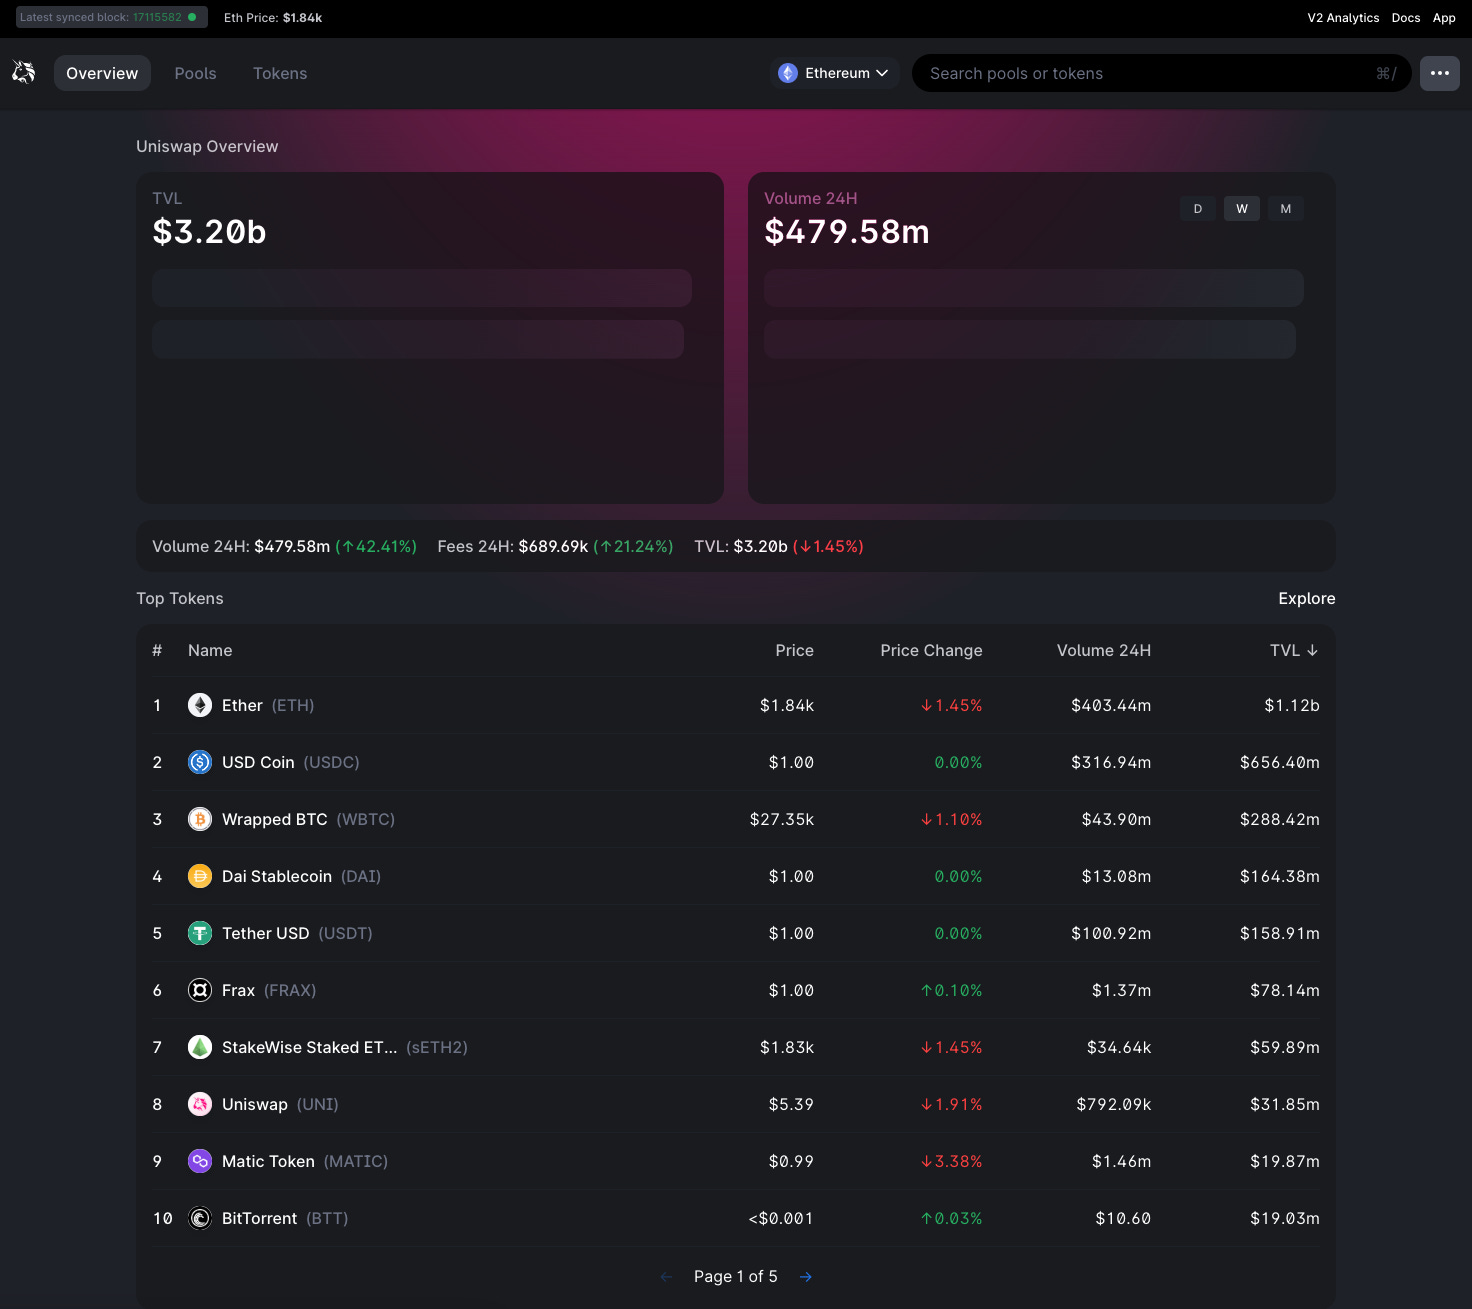Click the Dai Stablecoin token icon
Viewport: 1472px width, 1309px height.
(200, 876)
